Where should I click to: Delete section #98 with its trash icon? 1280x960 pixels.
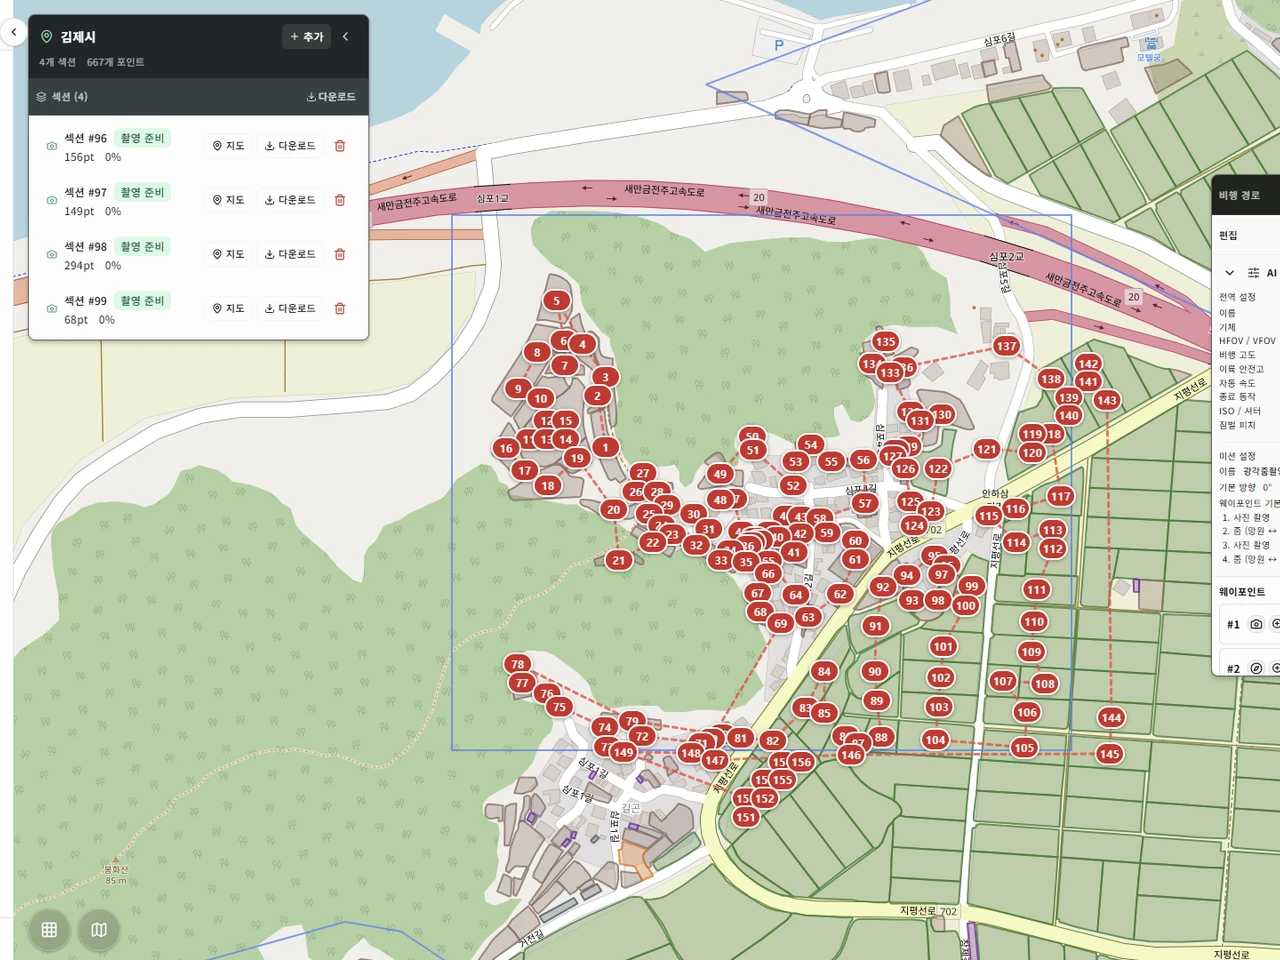(340, 254)
